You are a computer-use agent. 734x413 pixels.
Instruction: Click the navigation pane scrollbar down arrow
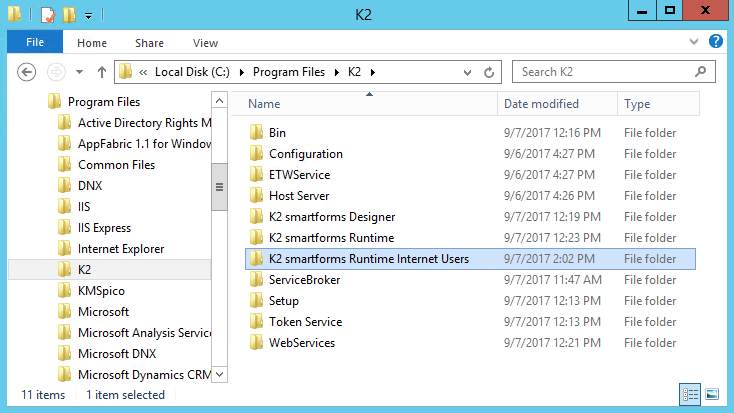[219, 374]
